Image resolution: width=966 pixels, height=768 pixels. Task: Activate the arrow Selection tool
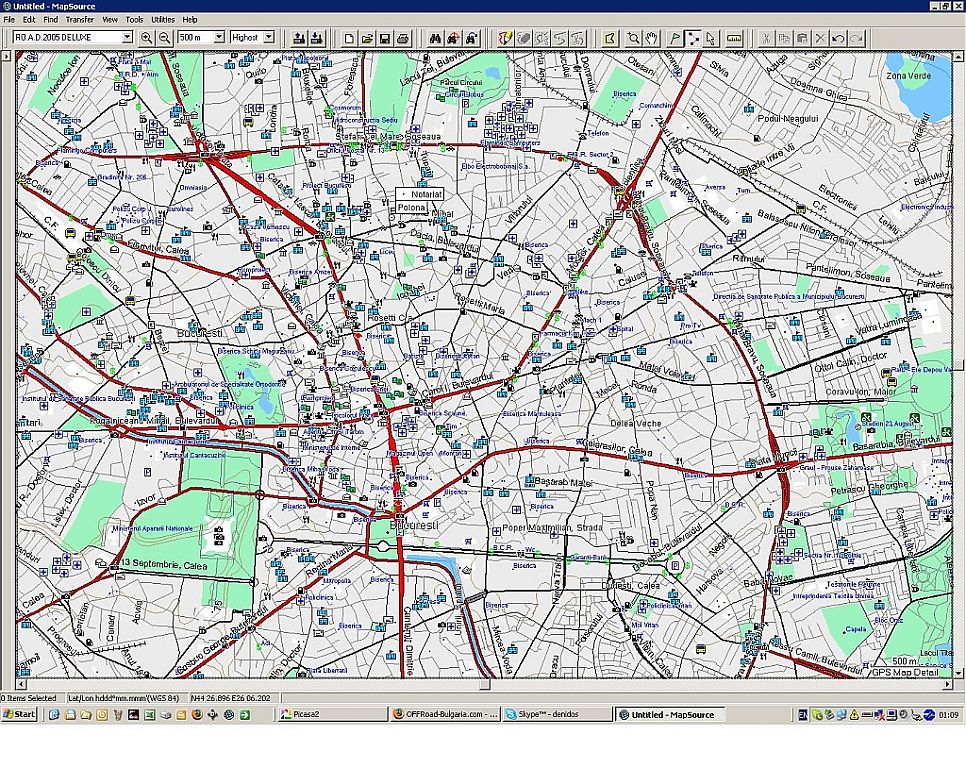coord(710,38)
